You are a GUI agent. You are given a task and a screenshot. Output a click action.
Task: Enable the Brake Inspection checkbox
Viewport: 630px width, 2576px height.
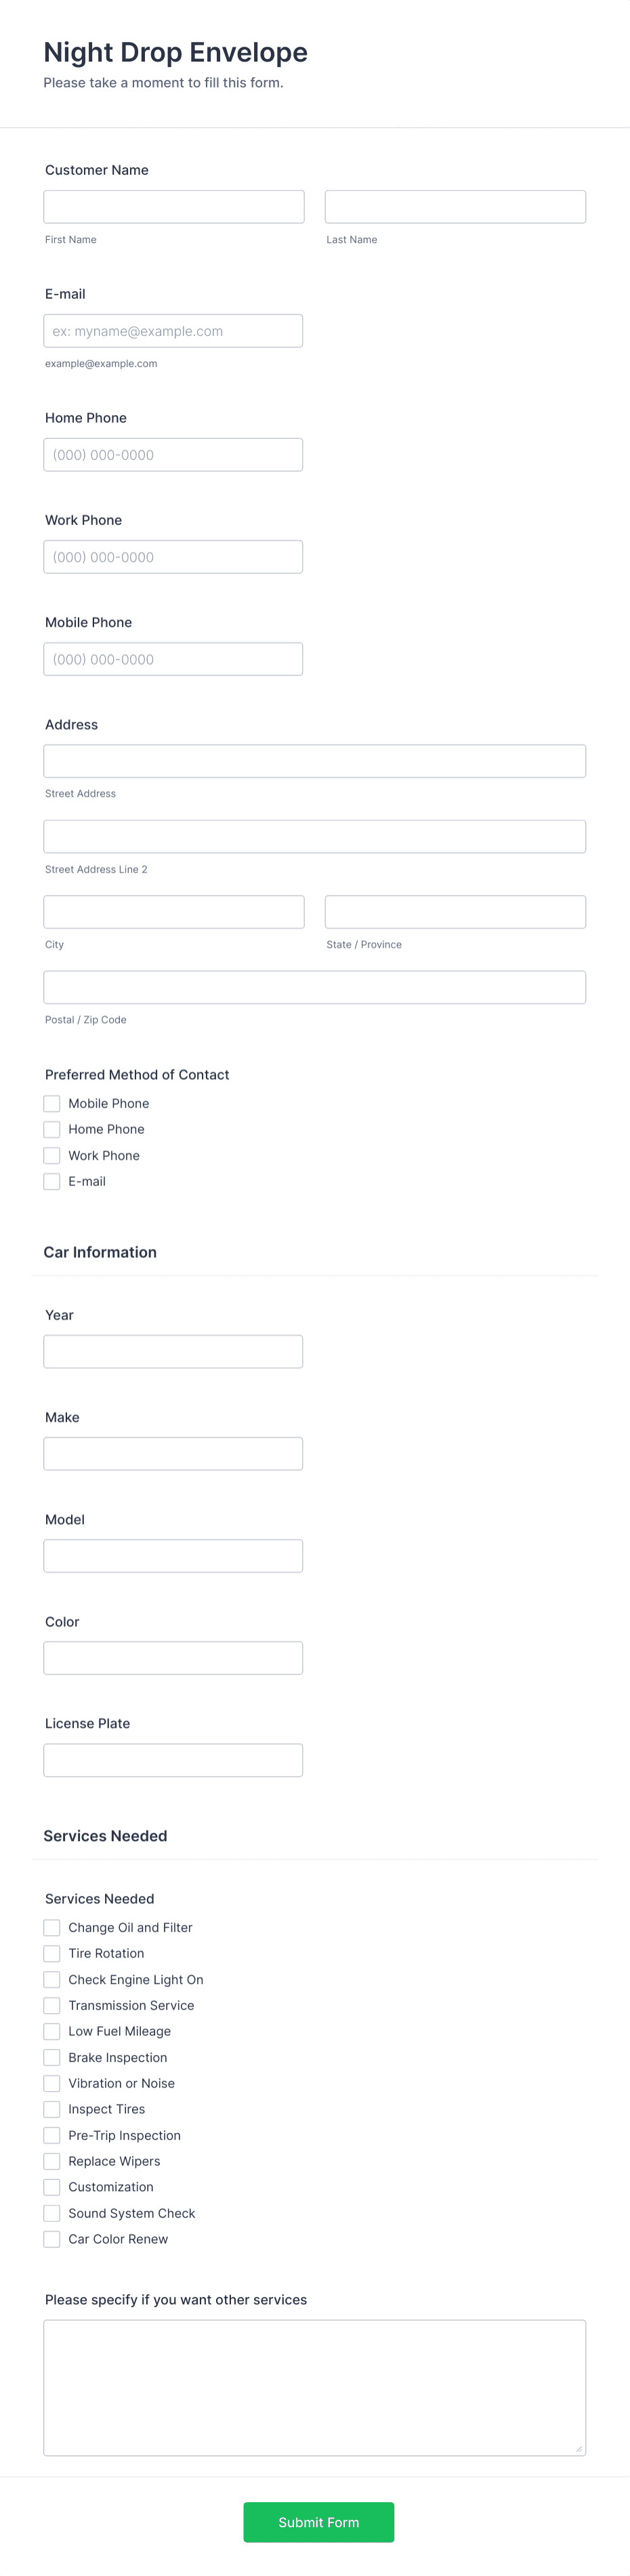pos(51,2057)
